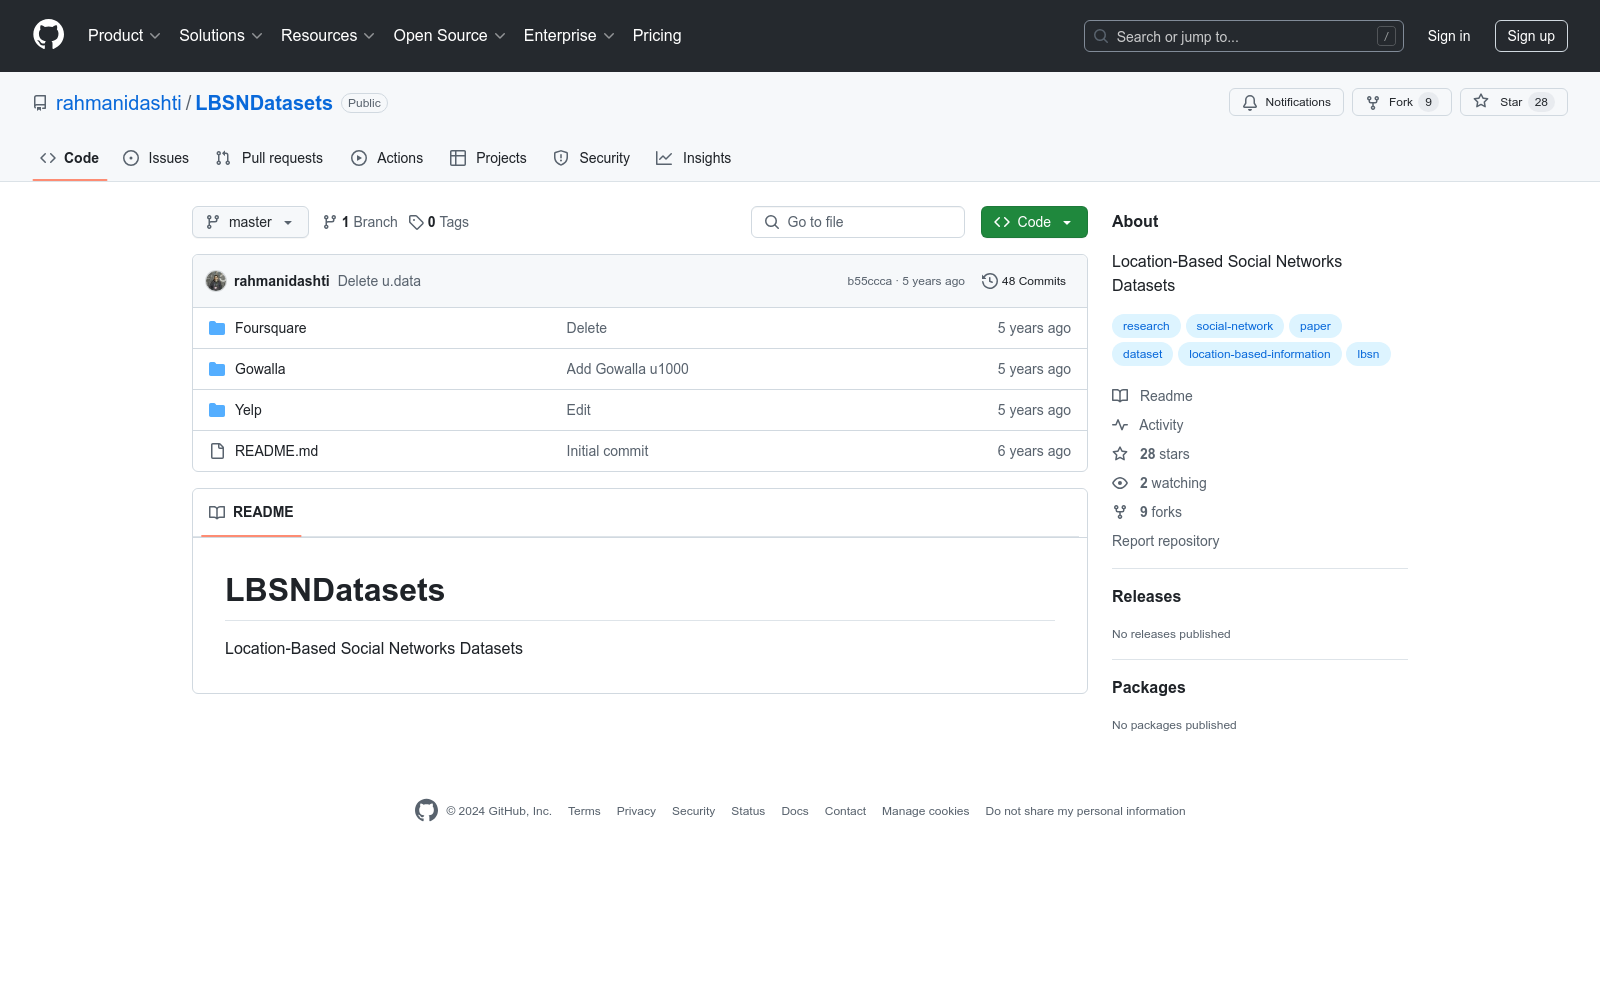Click the tag icon beside 0 Tags

[416, 222]
